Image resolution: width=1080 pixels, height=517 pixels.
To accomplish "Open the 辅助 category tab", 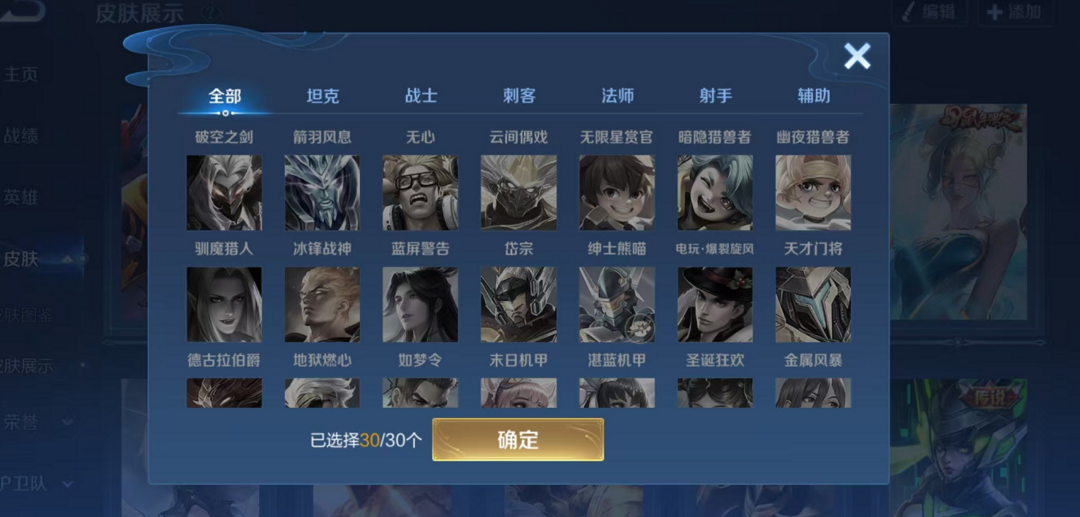I will pyautogui.click(x=813, y=96).
